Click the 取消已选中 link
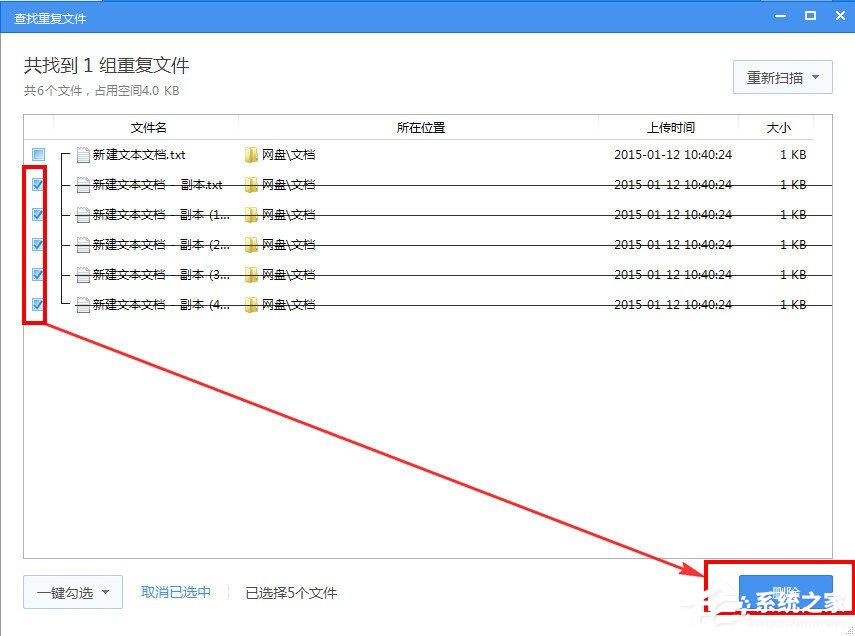 [175, 592]
